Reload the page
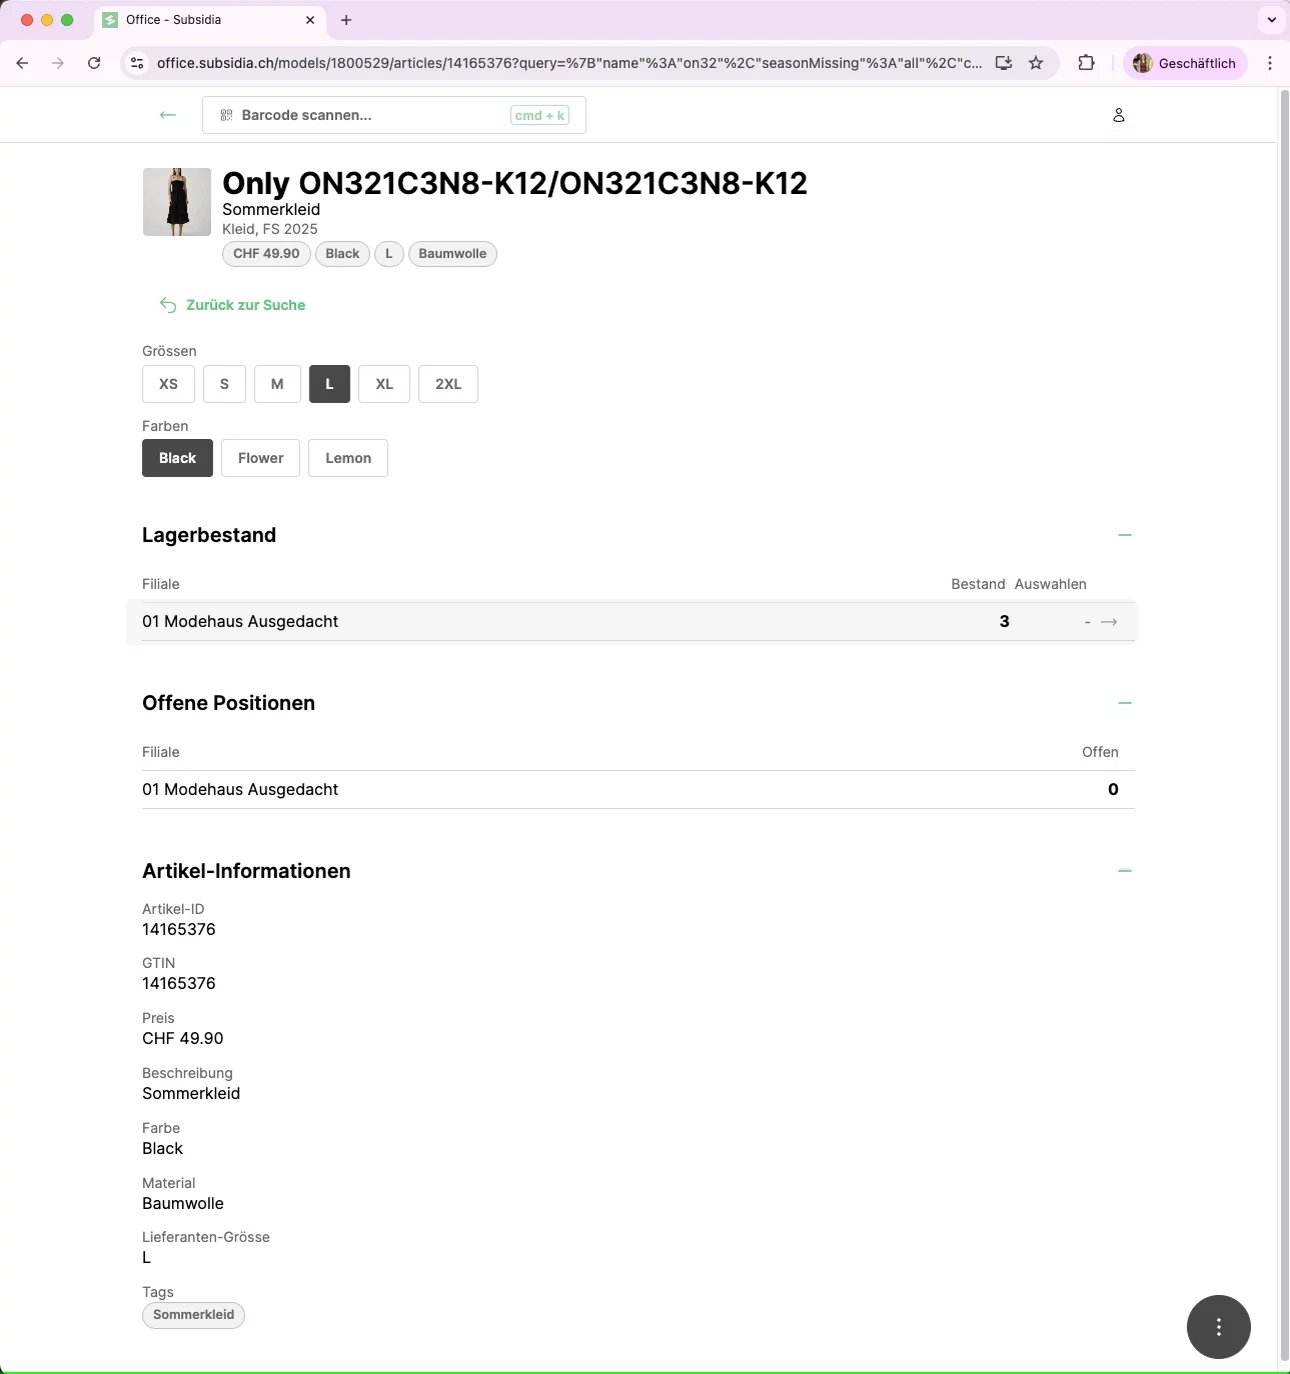The width and height of the screenshot is (1290, 1374). click(94, 63)
